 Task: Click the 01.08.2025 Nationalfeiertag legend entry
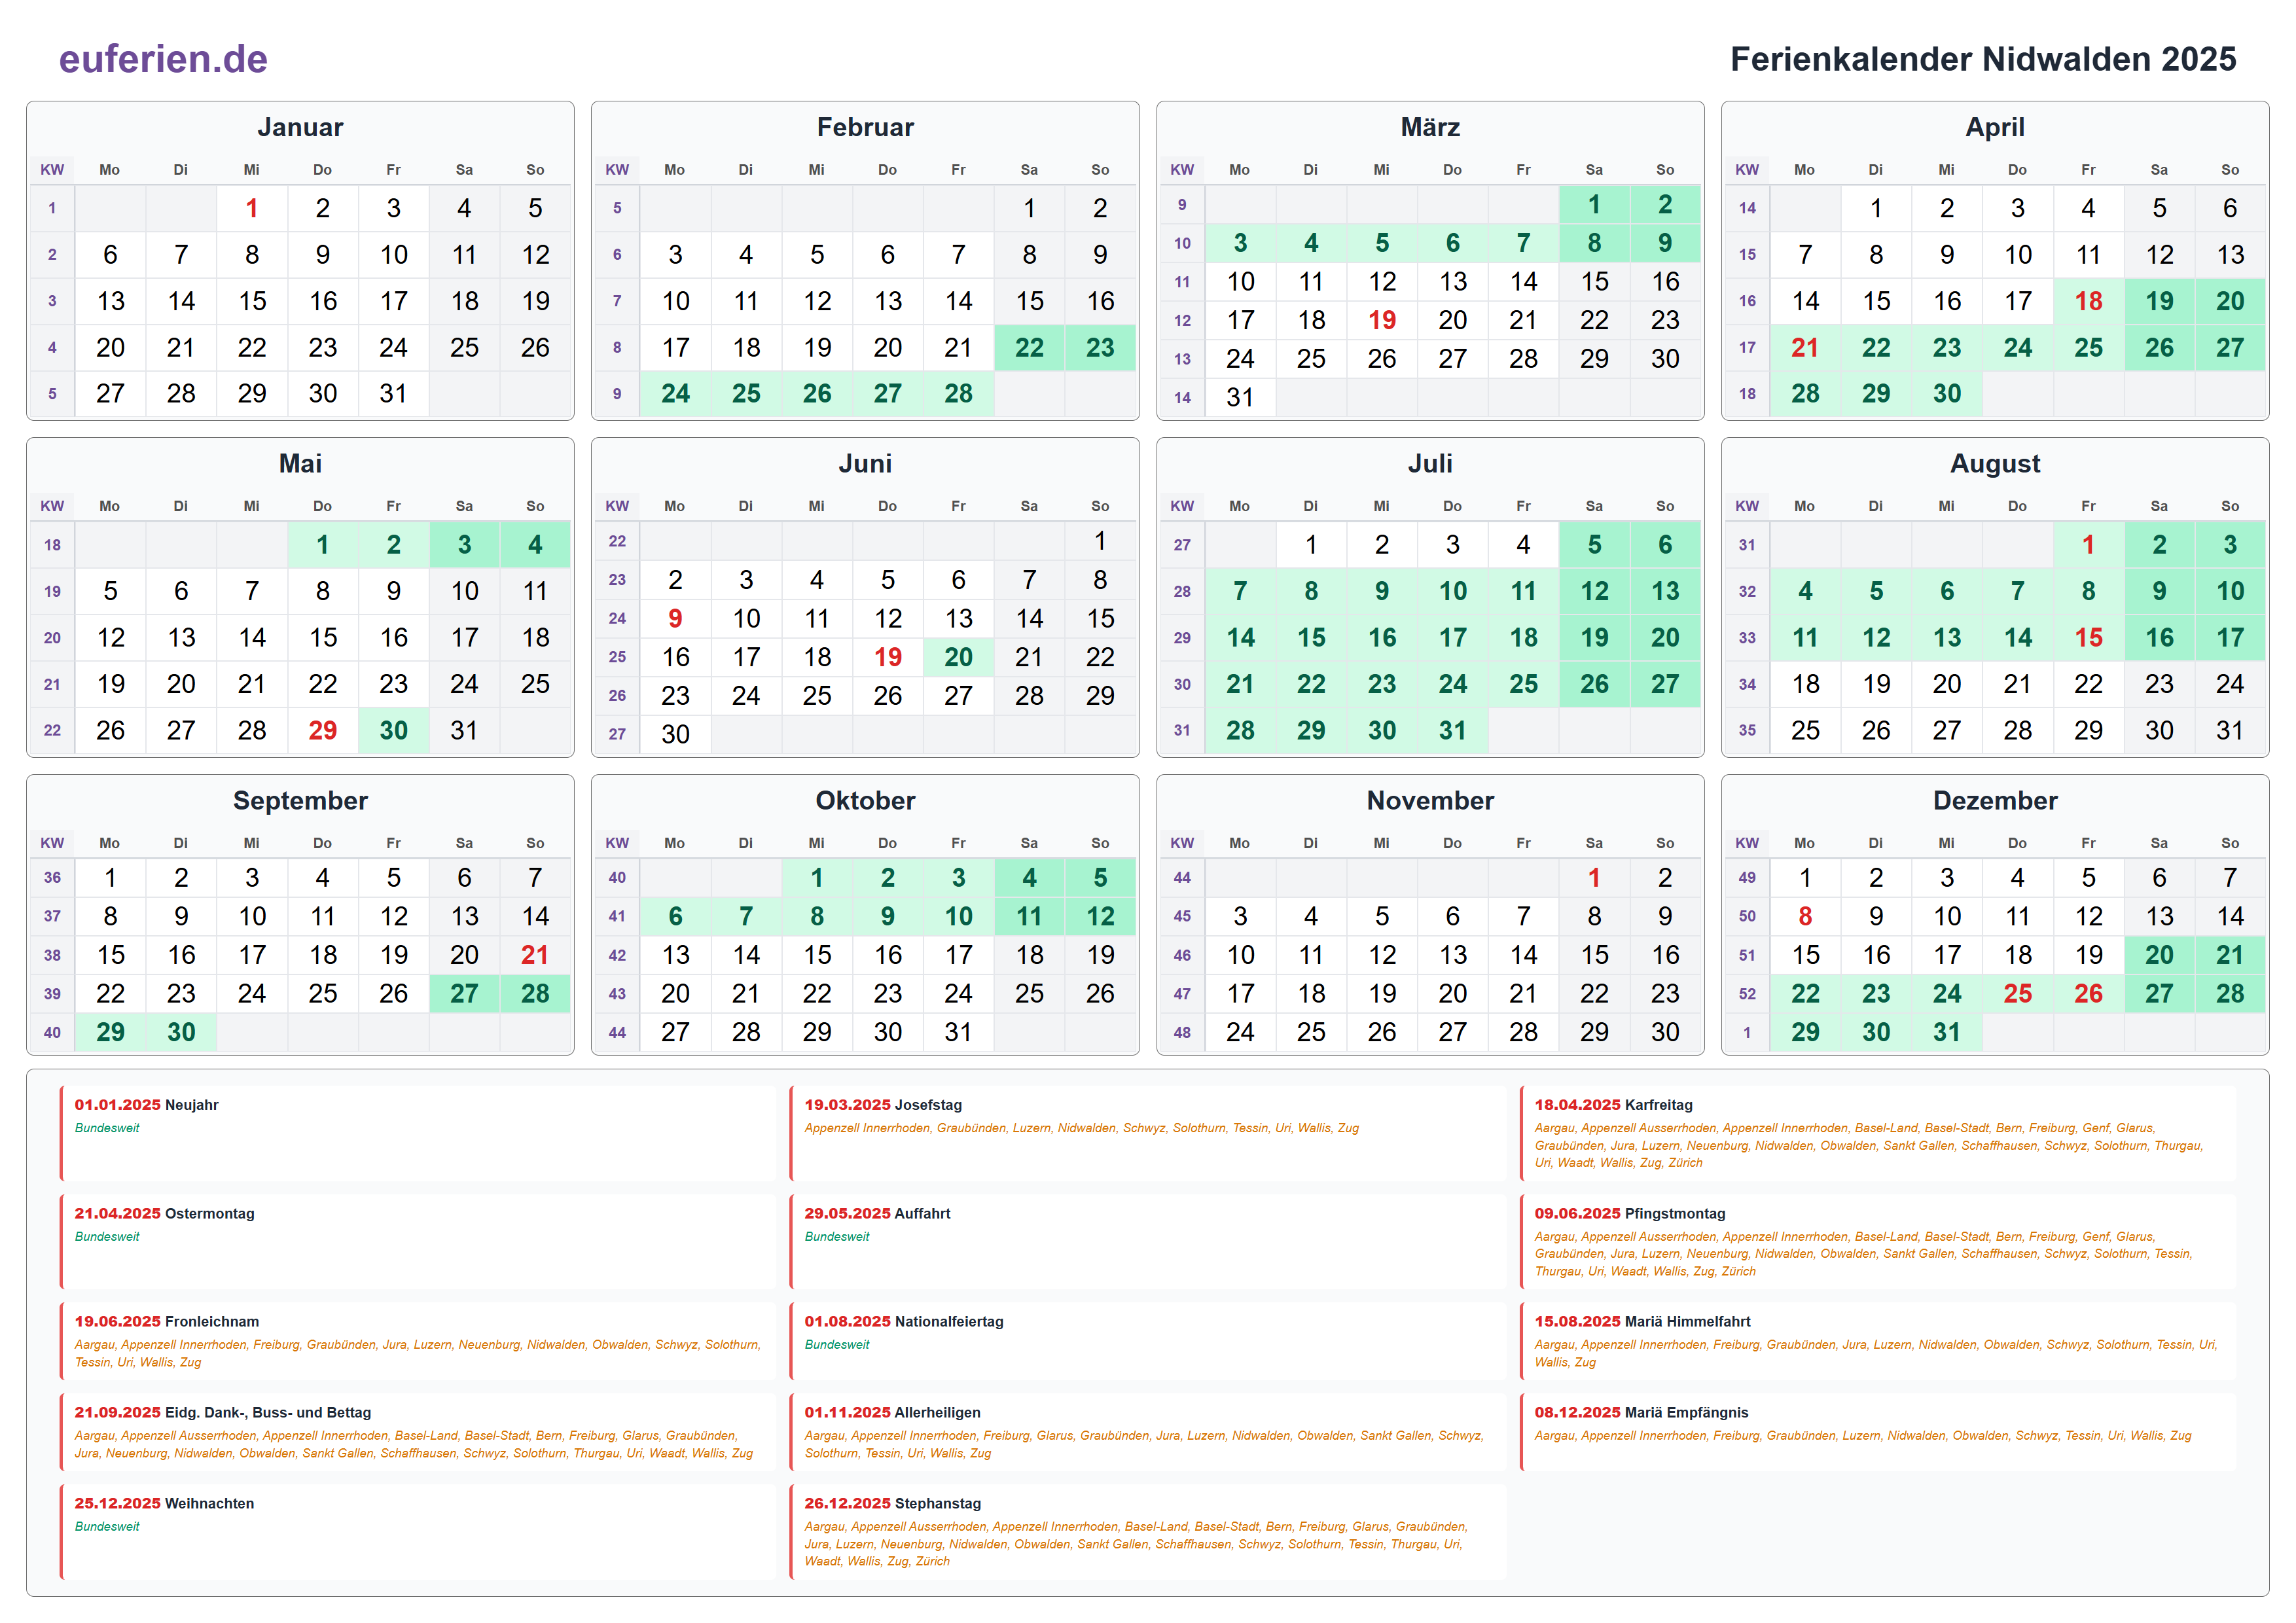tap(1148, 1342)
